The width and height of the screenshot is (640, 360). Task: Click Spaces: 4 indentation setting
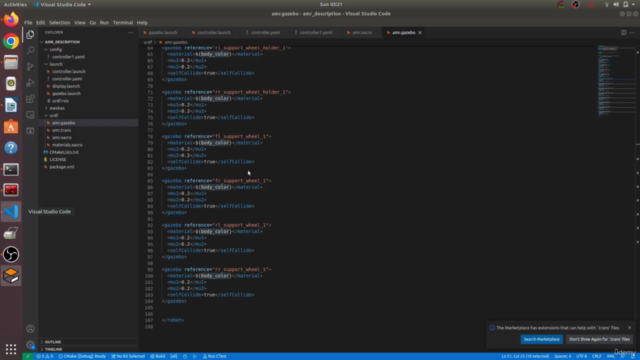tap(562, 356)
